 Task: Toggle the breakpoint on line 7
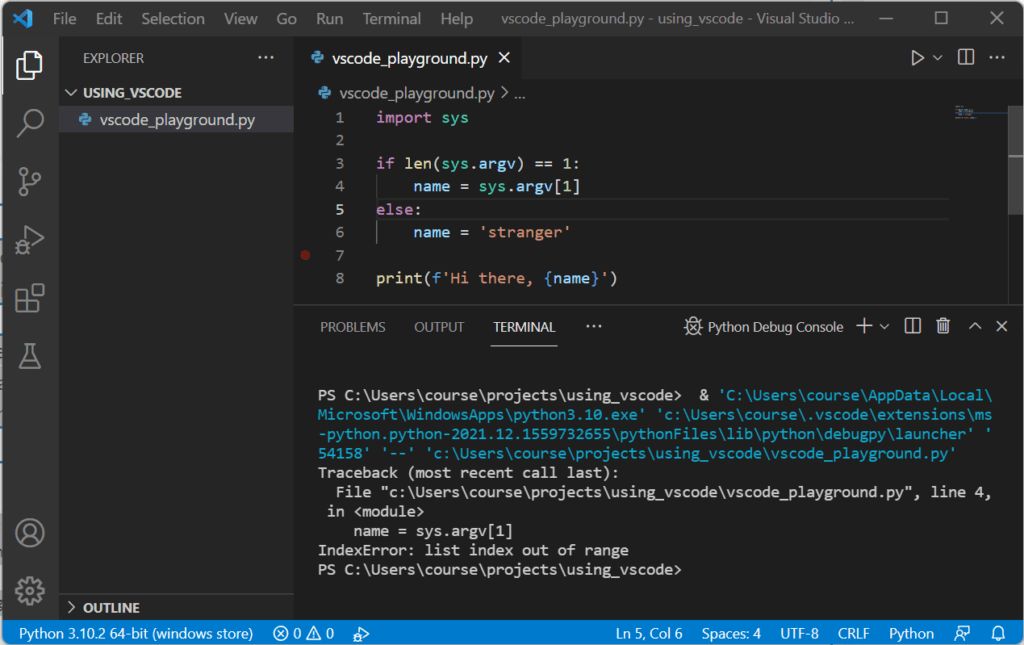click(305, 255)
